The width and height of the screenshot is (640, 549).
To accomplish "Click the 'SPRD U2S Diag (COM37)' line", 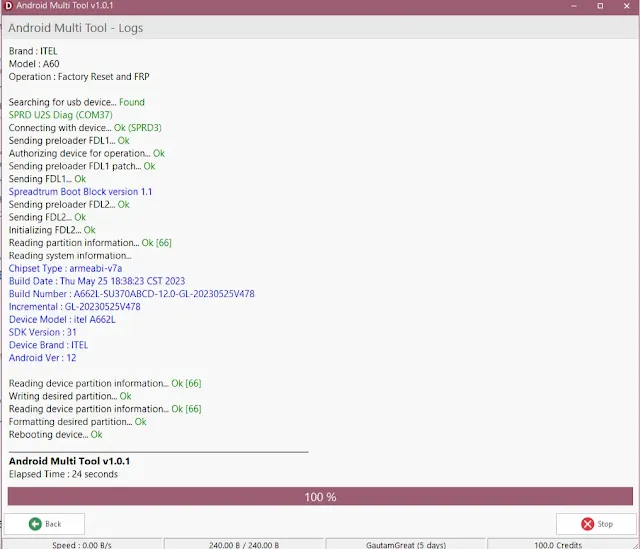I will [60, 115].
